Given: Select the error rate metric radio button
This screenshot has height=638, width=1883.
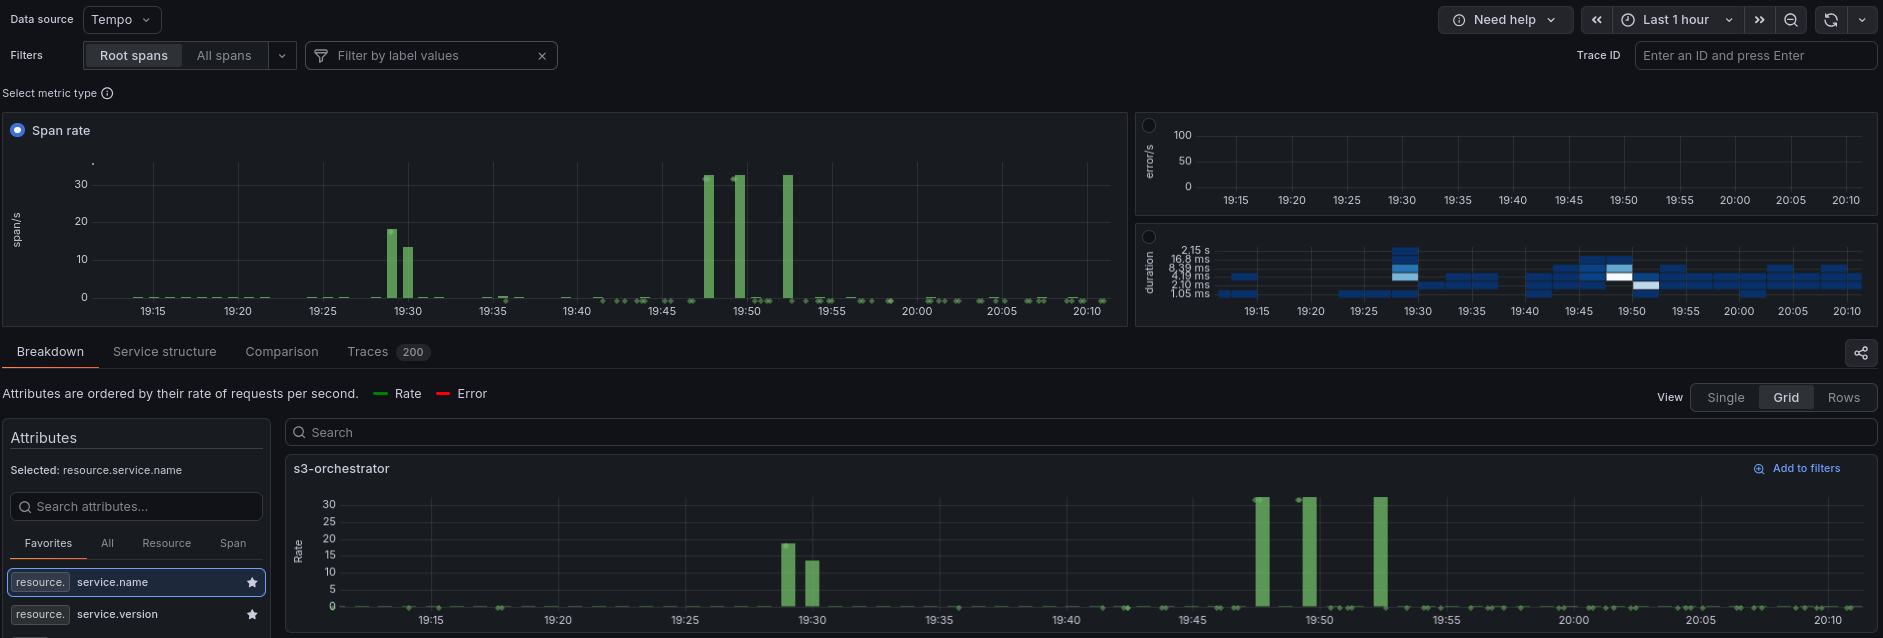Looking at the screenshot, I should [x=1149, y=126].
